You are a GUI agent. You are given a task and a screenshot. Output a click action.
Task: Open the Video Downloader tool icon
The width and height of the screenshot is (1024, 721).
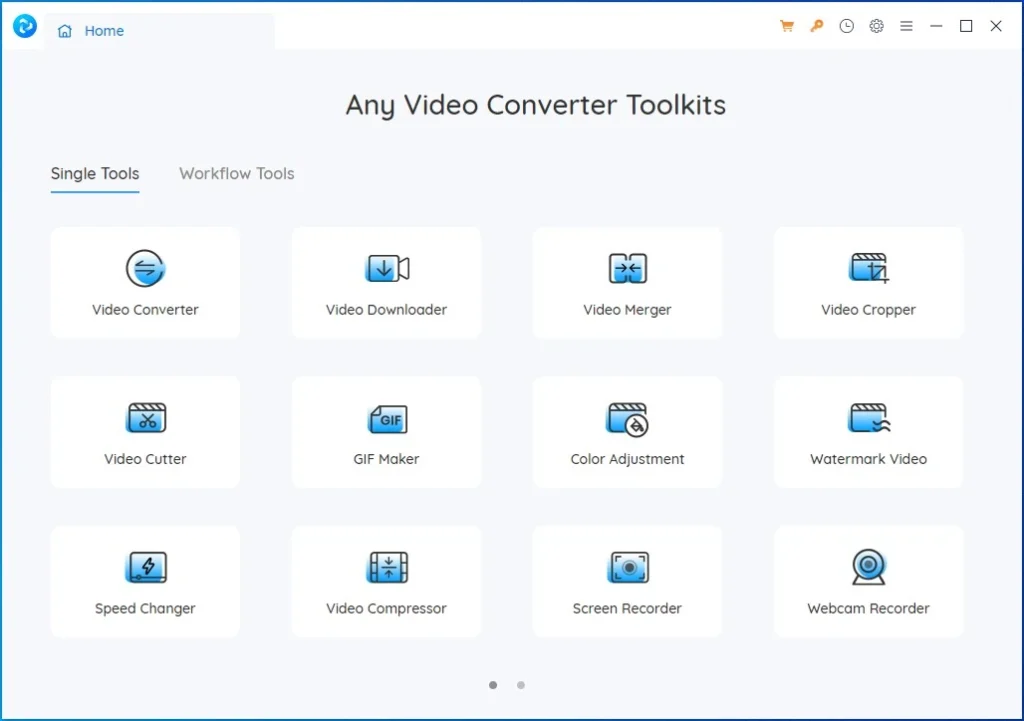[x=387, y=268]
